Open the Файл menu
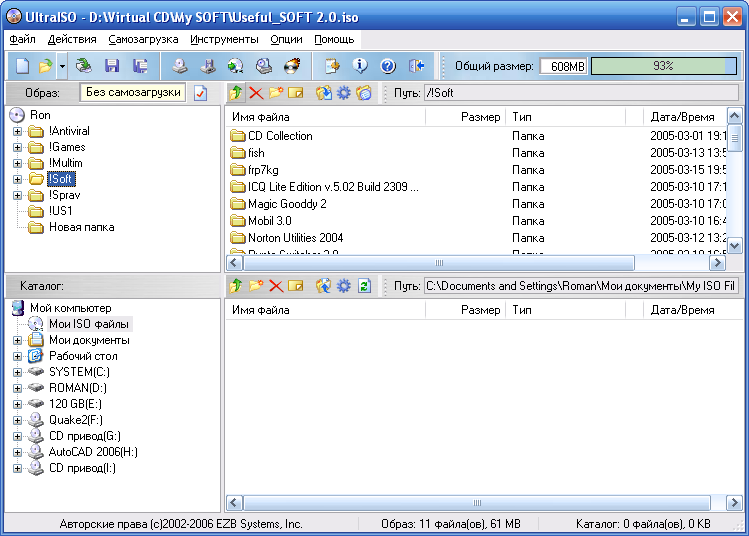749x536 pixels. [22, 39]
